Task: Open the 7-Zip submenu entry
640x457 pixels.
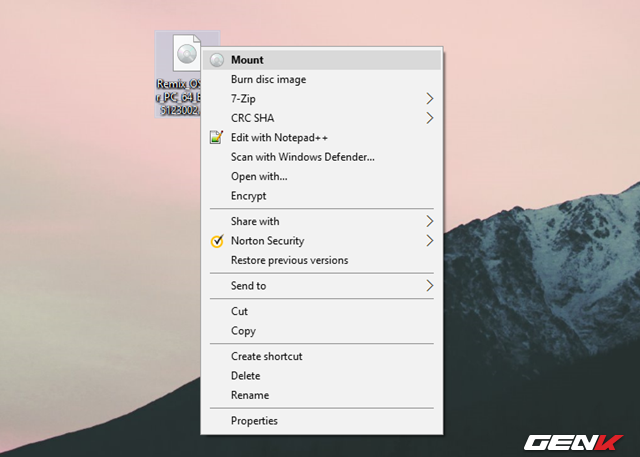Action: 322,99
